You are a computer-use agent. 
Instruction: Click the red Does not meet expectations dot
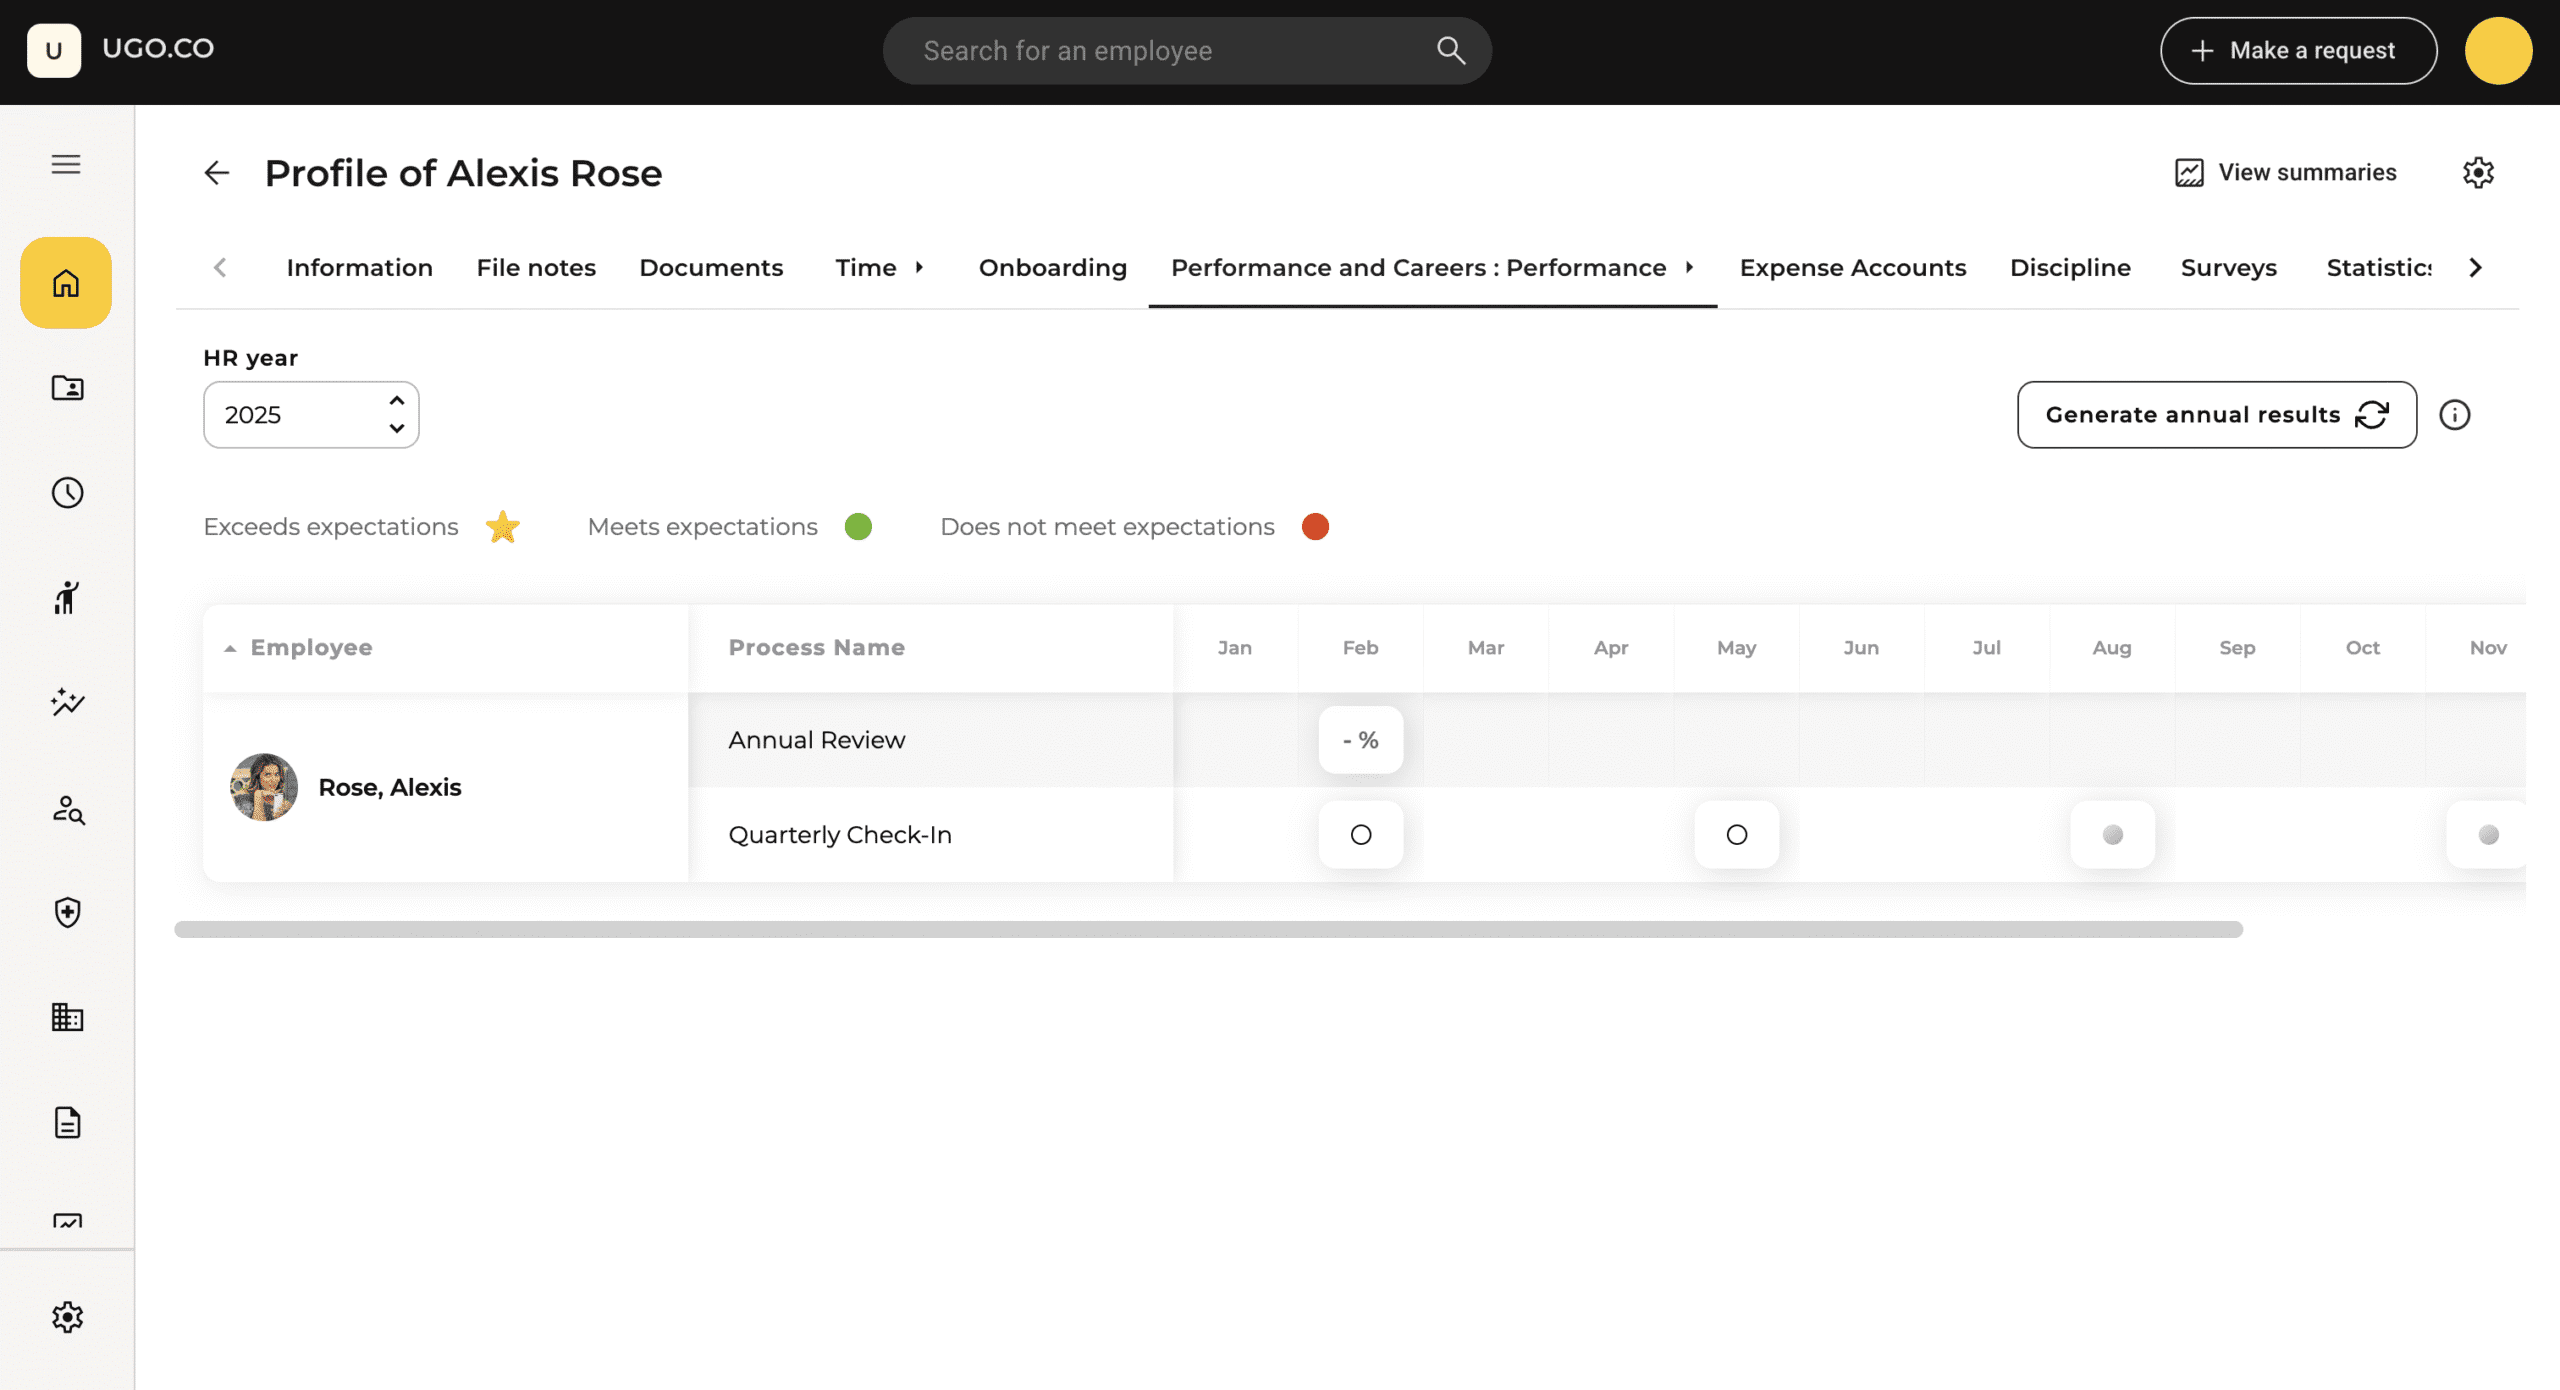coord(1315,527)
